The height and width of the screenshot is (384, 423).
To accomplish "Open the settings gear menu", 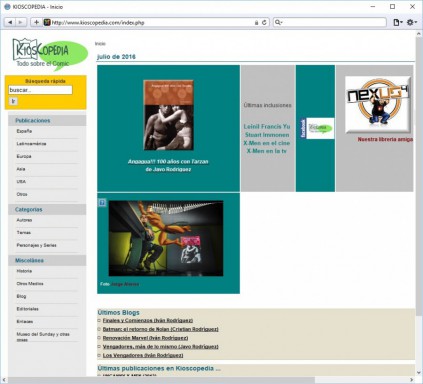I will click(x=411, y=22).
